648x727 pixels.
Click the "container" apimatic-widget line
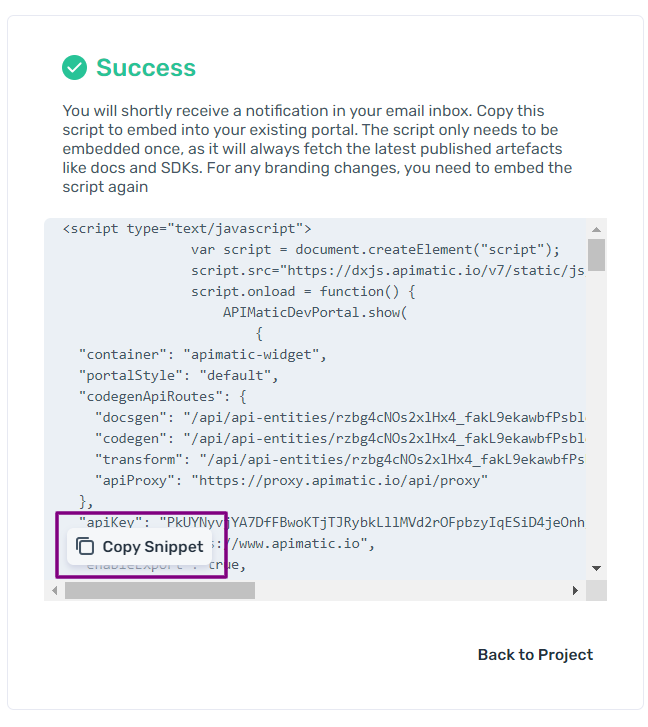203,355
